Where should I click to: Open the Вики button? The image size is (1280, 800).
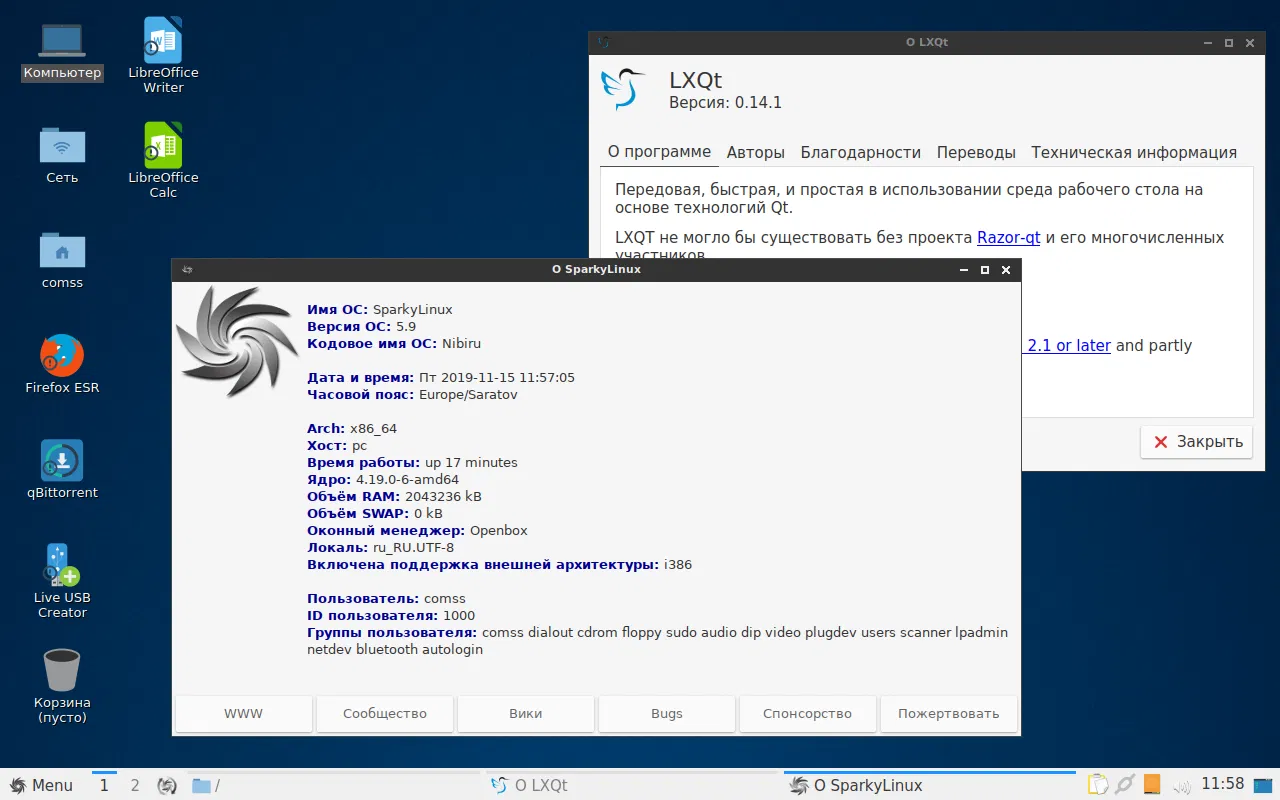coord(526,714)
